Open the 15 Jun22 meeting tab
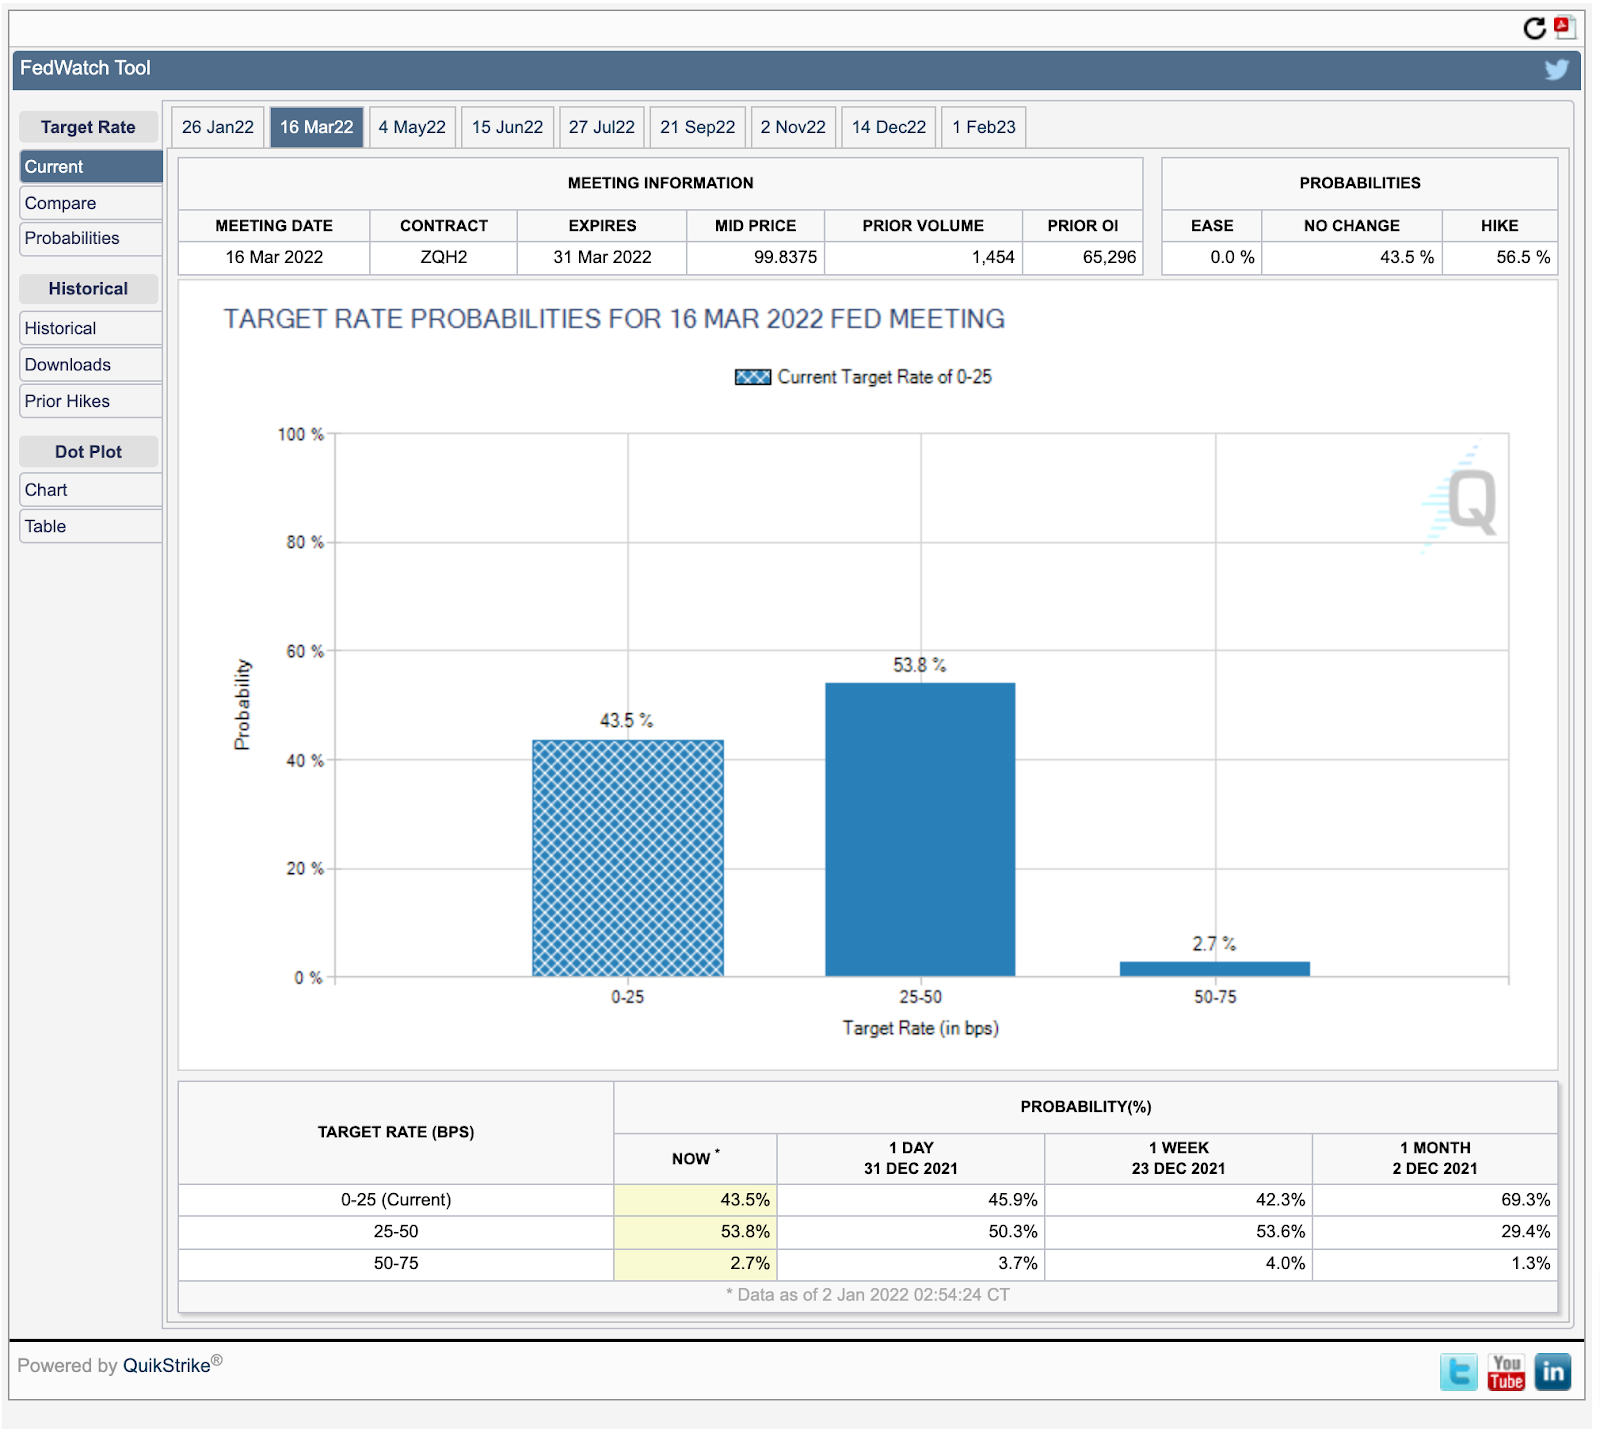This screenshot has width=1600, height=1437. [507, 127]
